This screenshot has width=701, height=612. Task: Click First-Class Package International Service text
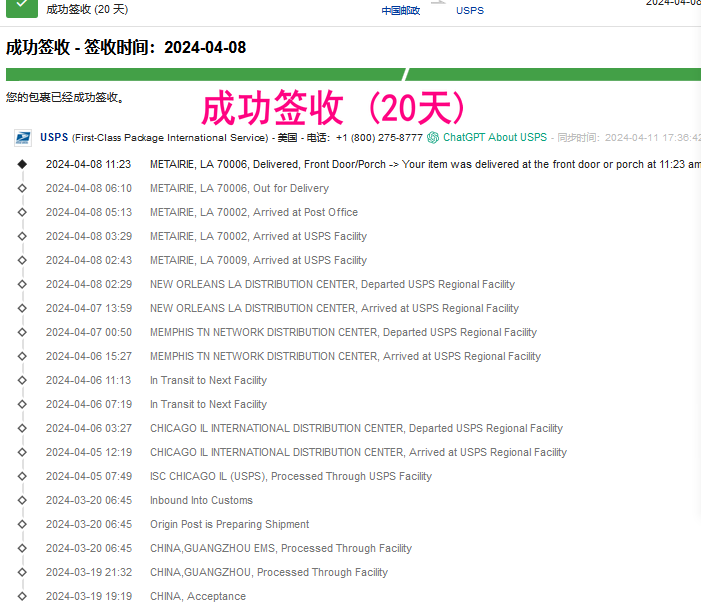(x=170, y=138)
